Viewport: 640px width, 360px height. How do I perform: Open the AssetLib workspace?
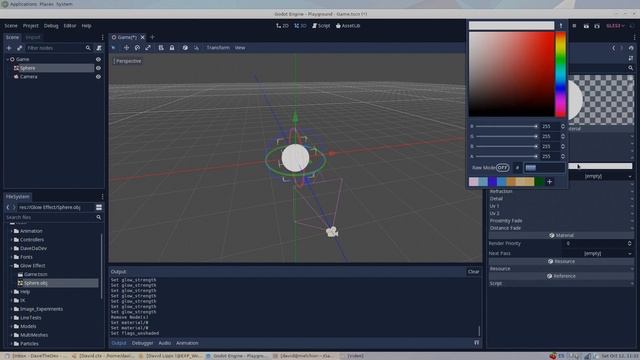point(348,26)
